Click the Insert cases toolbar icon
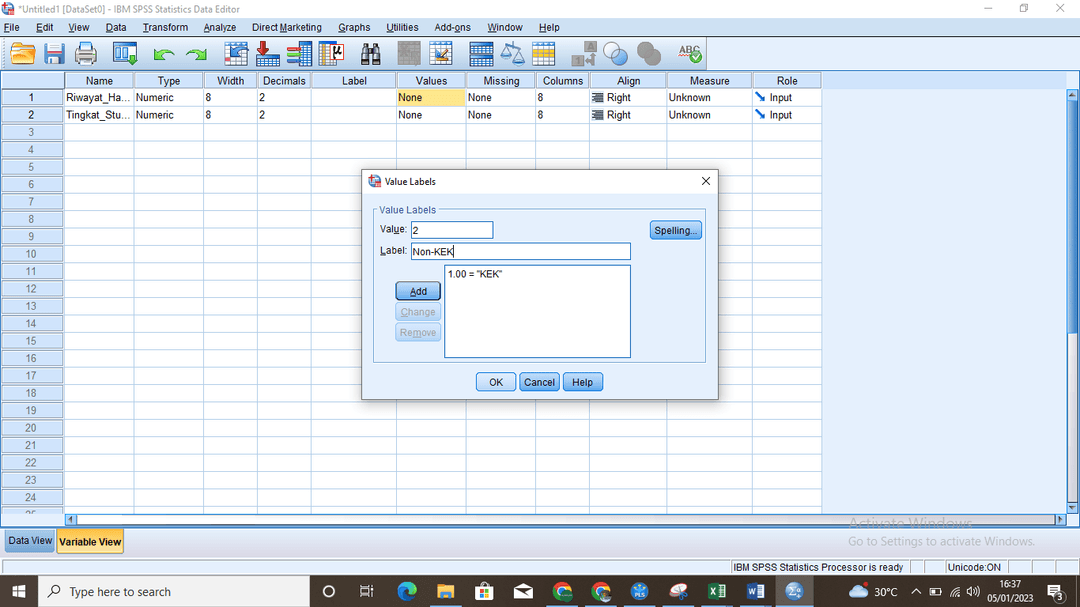 pos(408,54)
